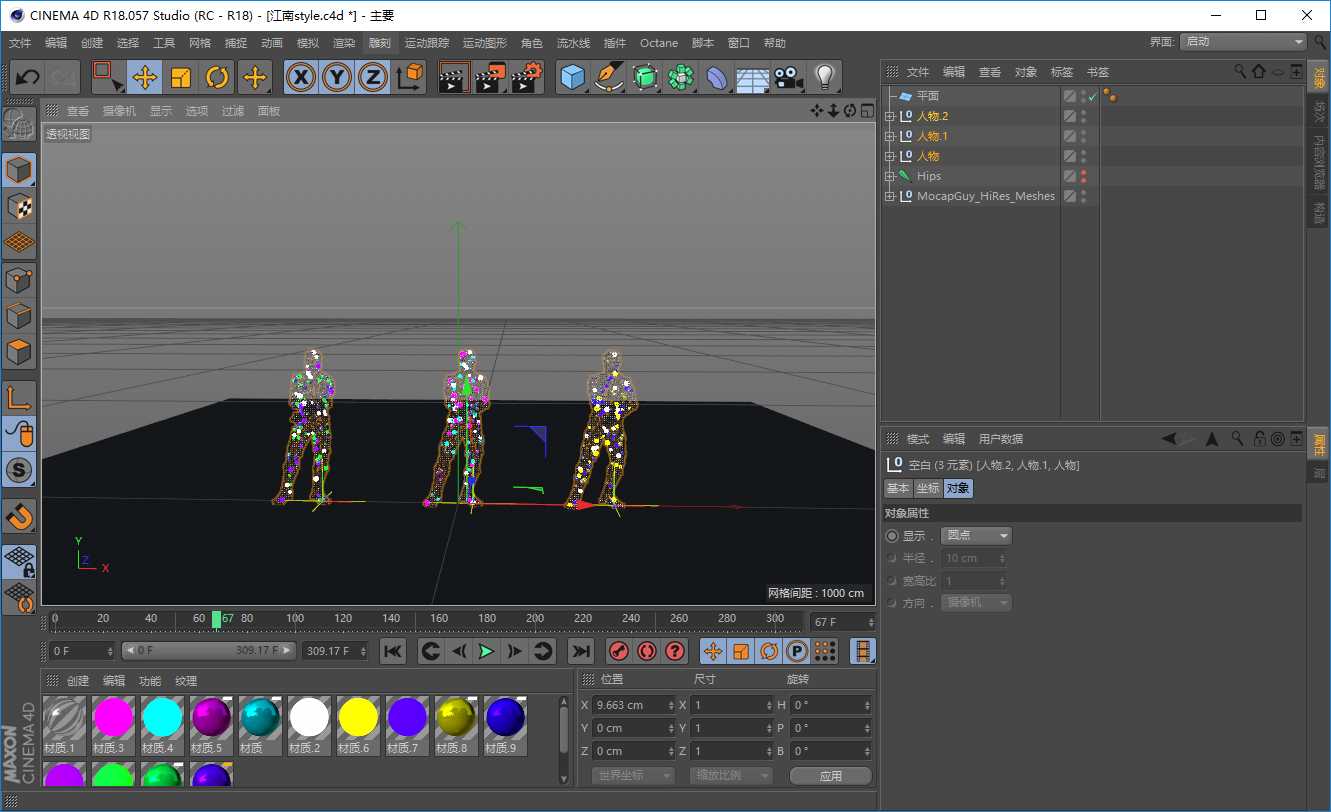Open the 文件 menu
The width and height of the screenshot is (1331, 812).
pyautogui.click(x=20, y=43)
